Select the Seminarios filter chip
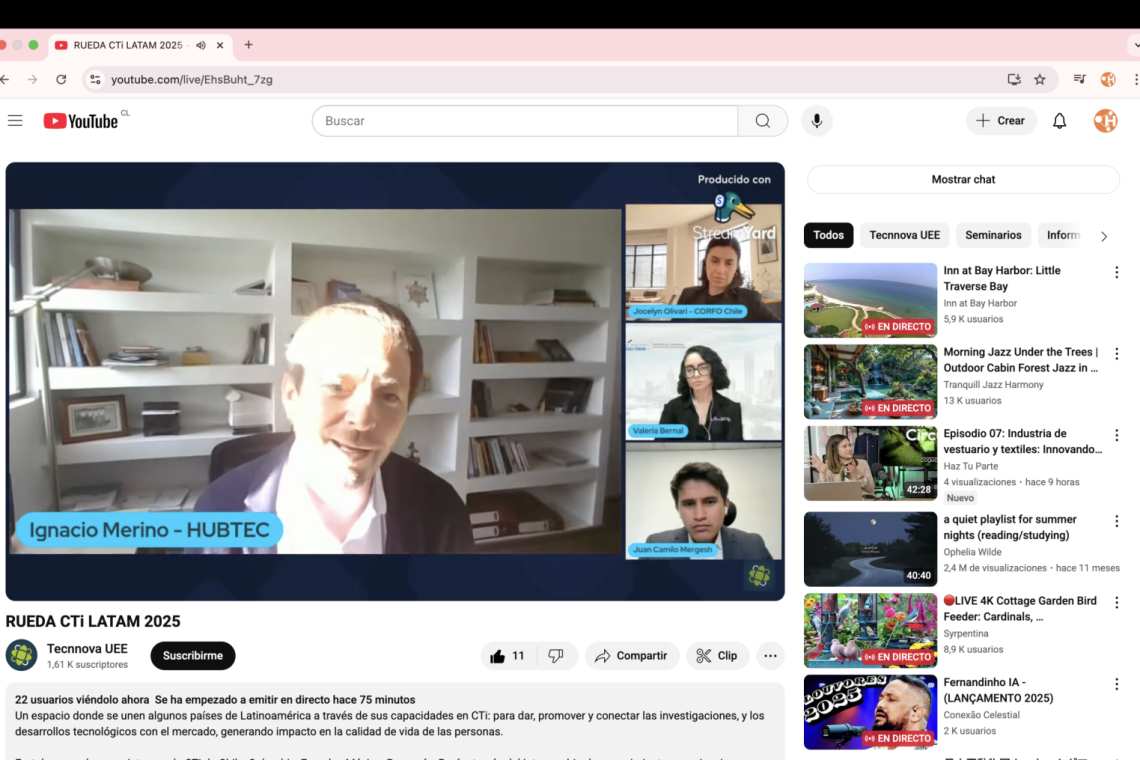Viewport: 1140px width, 760px height. (993, 235)
